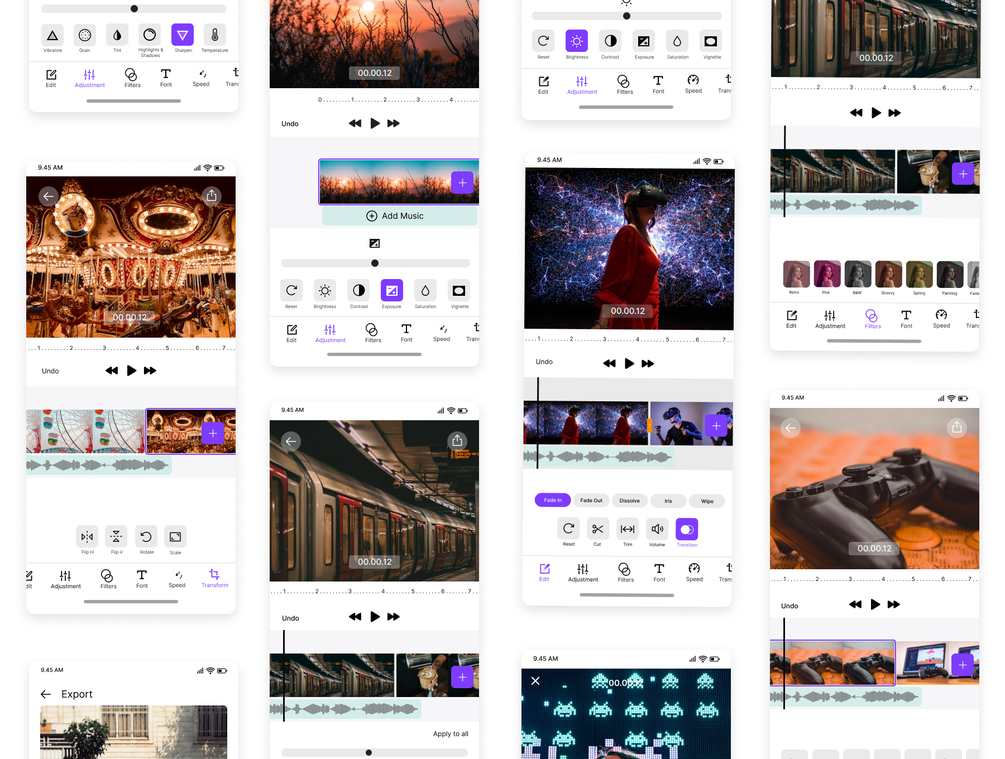Viewport: 1005px width, 759px height.
Task: Flip the carousel clip with Flip H
Action: 87,537
